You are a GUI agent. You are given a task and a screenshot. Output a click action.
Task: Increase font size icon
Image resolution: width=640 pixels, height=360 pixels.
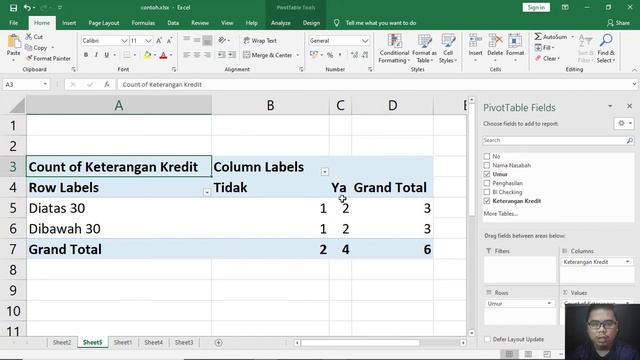(x=159, y=41)
